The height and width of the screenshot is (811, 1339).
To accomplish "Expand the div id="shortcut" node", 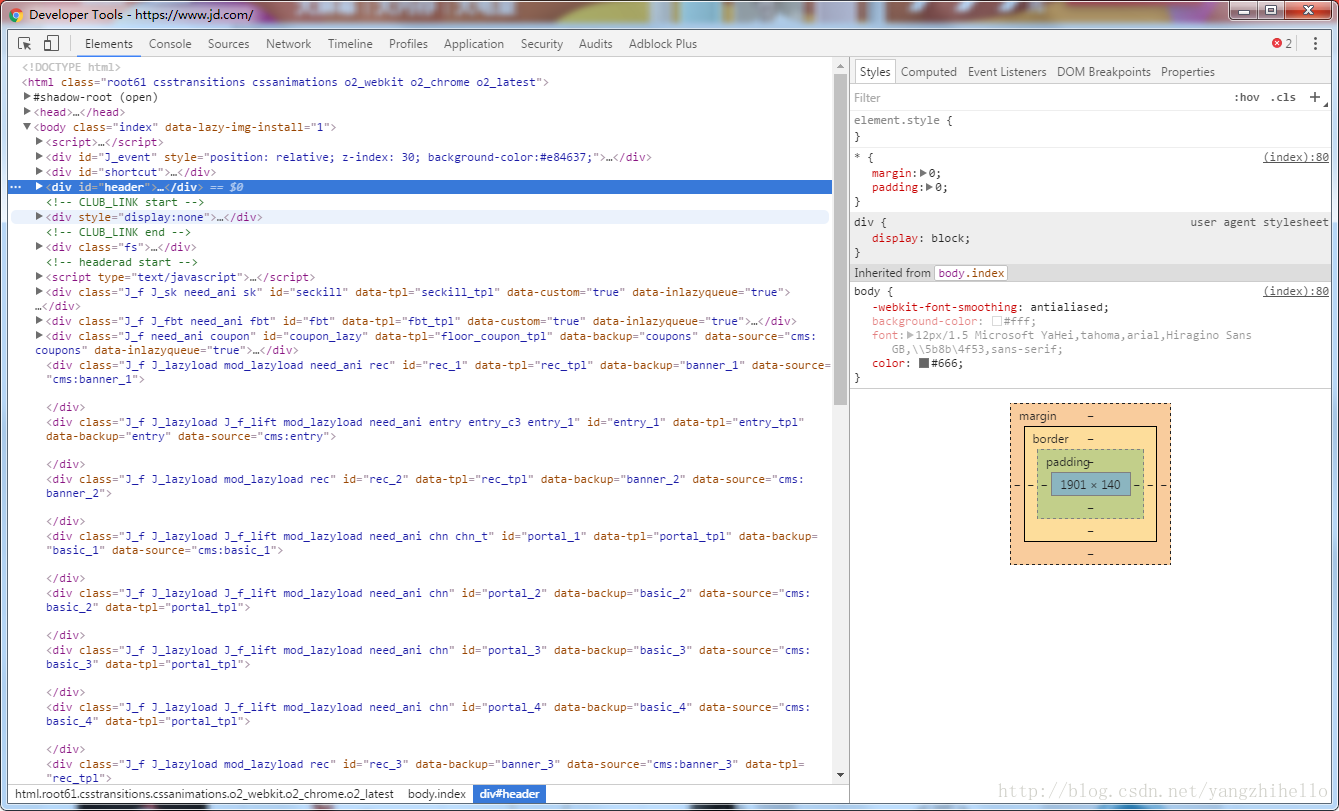I will [x=39, y=172].
